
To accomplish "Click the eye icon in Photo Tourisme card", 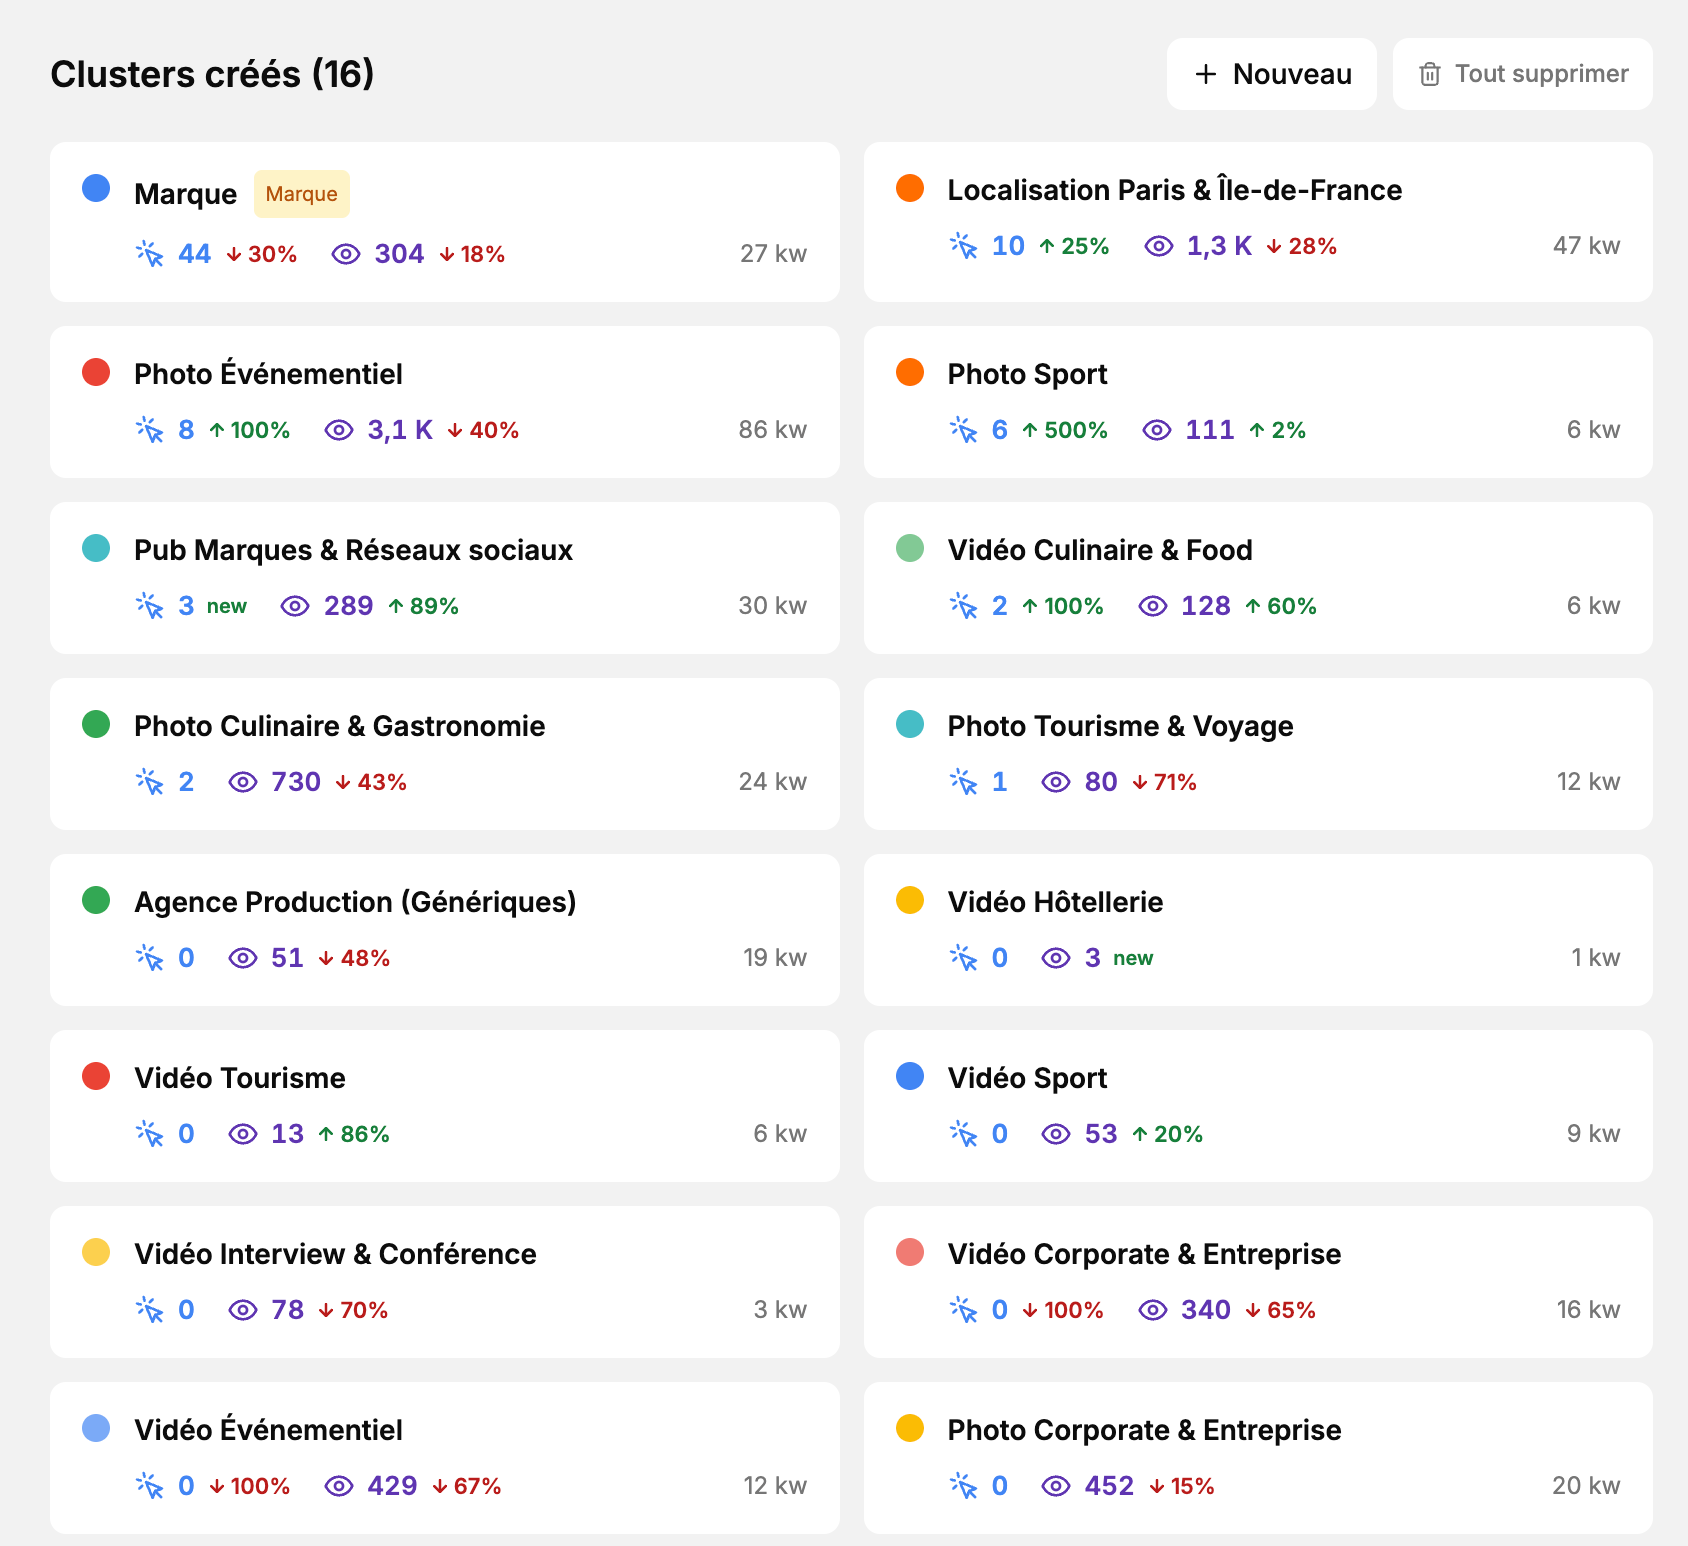I will [1056, 782].
